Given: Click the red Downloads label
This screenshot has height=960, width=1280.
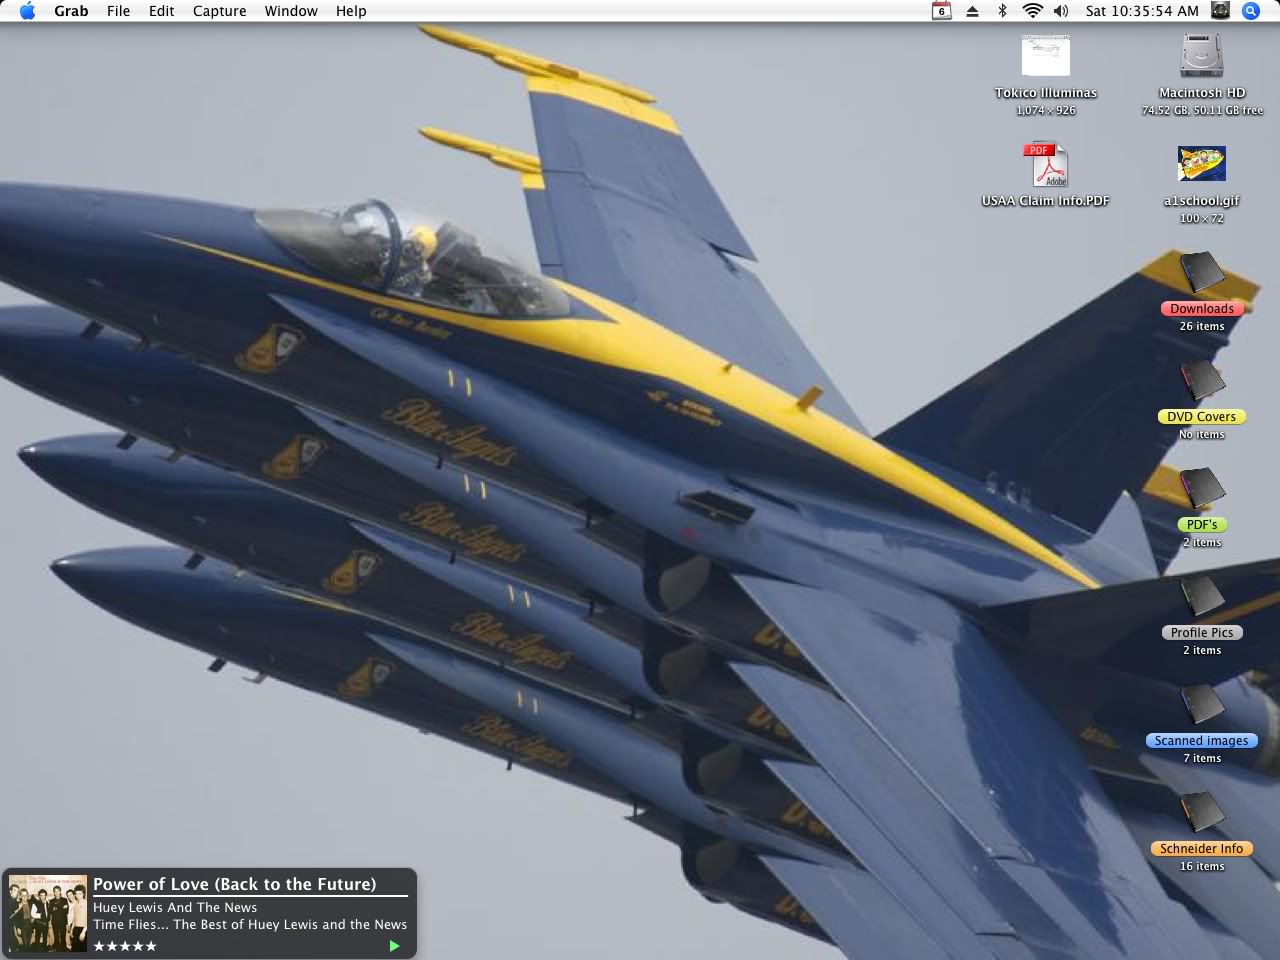Looking at the screenshot, I should (1202, 309).
